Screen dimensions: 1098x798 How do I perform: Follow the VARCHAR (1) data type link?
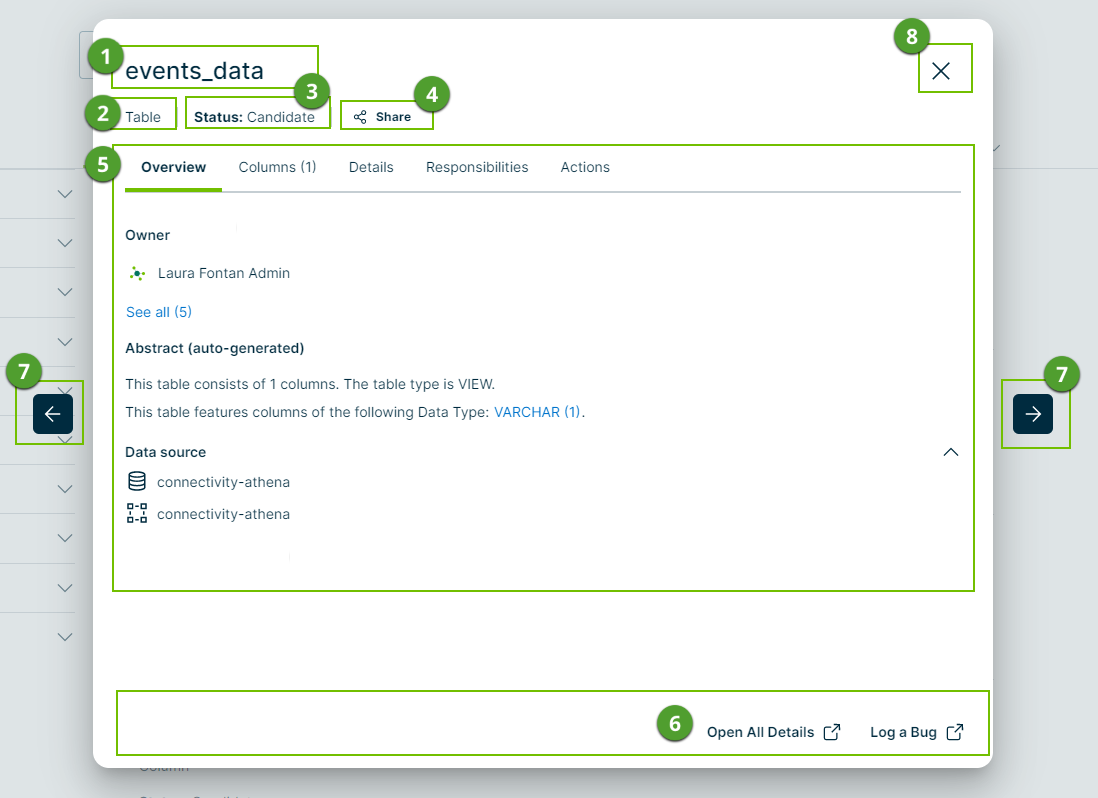(x=538, y=412)
